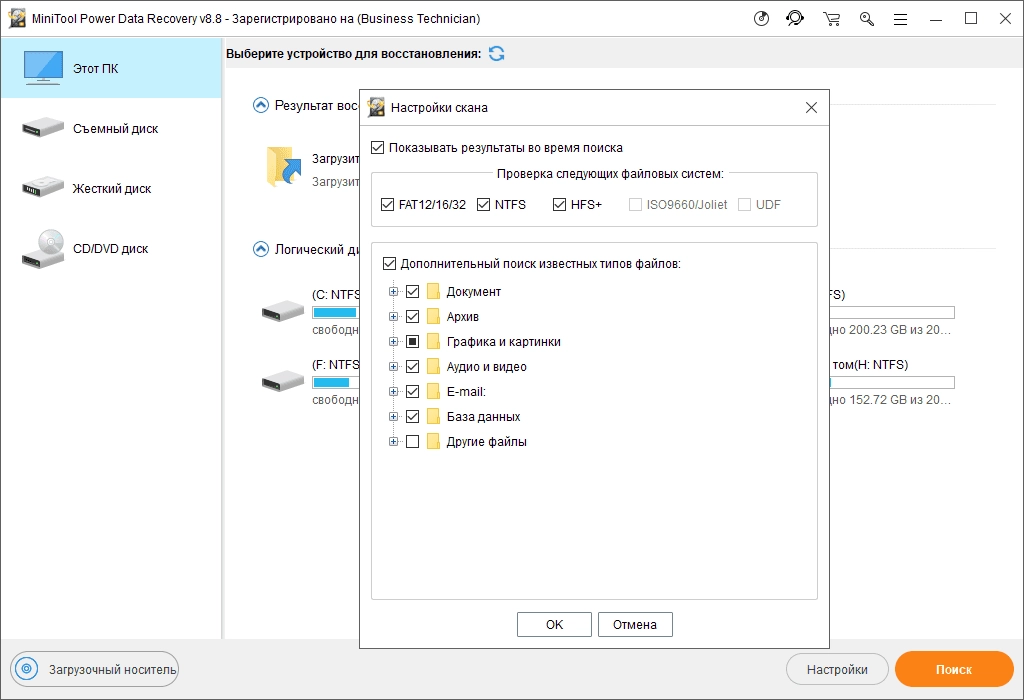Open the shopping cart icon
This screenshot has height=700, width=1024.
coord(831,19)
